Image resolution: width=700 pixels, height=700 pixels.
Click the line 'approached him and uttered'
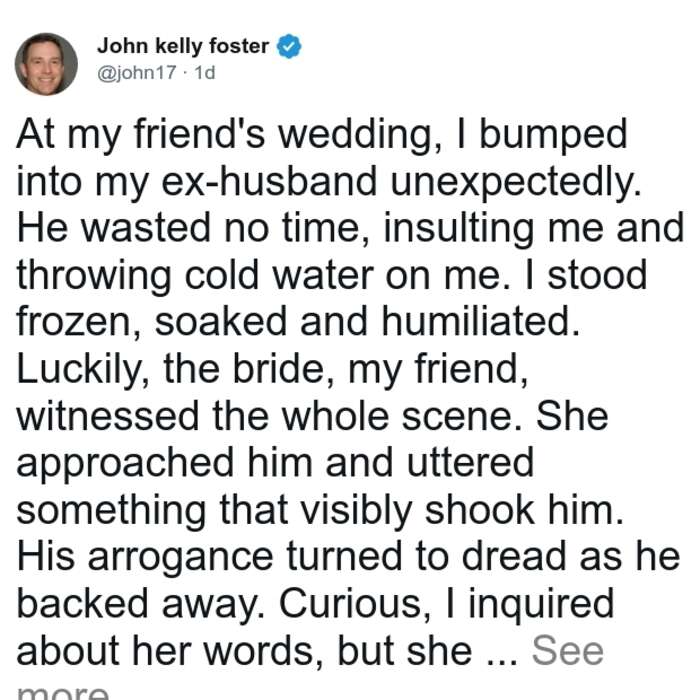click(x=275, y=464)
